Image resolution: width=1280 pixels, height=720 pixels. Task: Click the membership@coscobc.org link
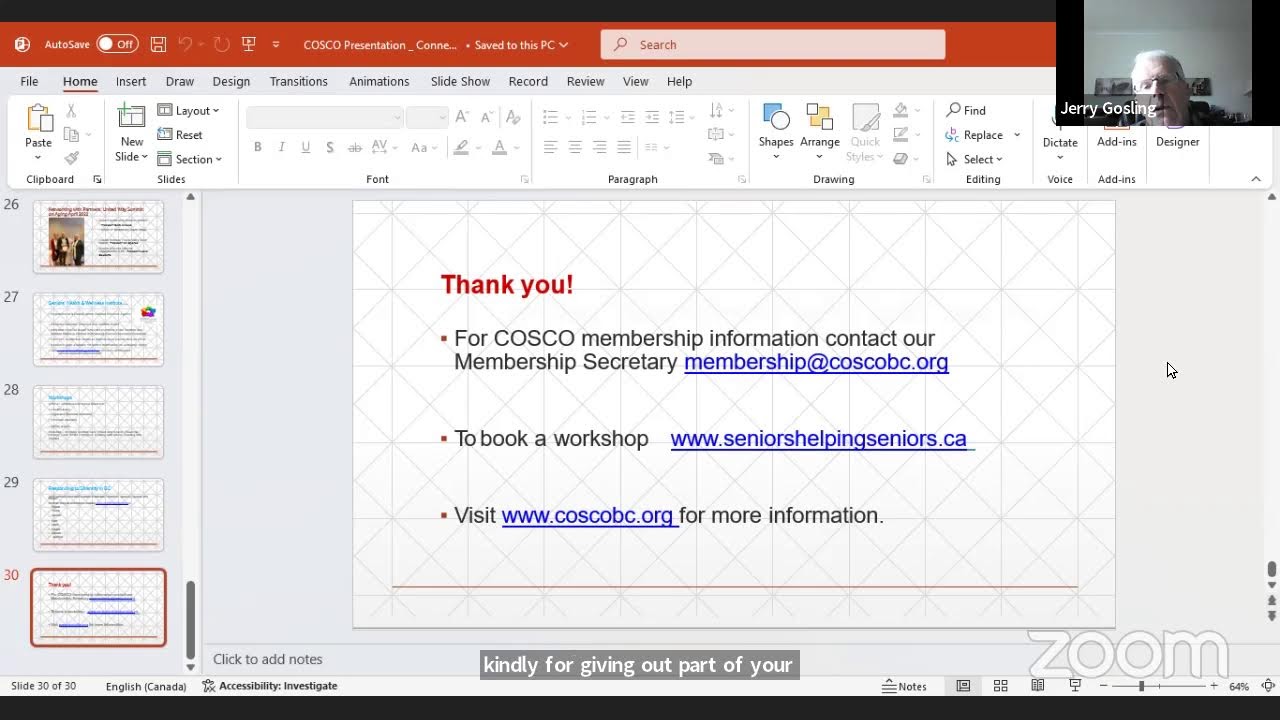(816, 362)
